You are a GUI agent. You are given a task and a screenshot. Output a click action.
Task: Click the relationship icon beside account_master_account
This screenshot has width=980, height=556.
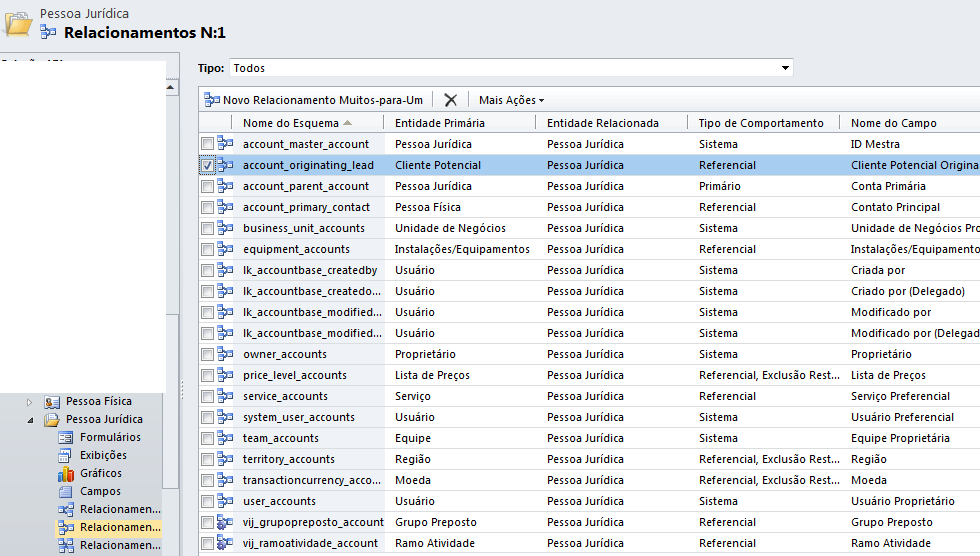click(x=225, y=144)
